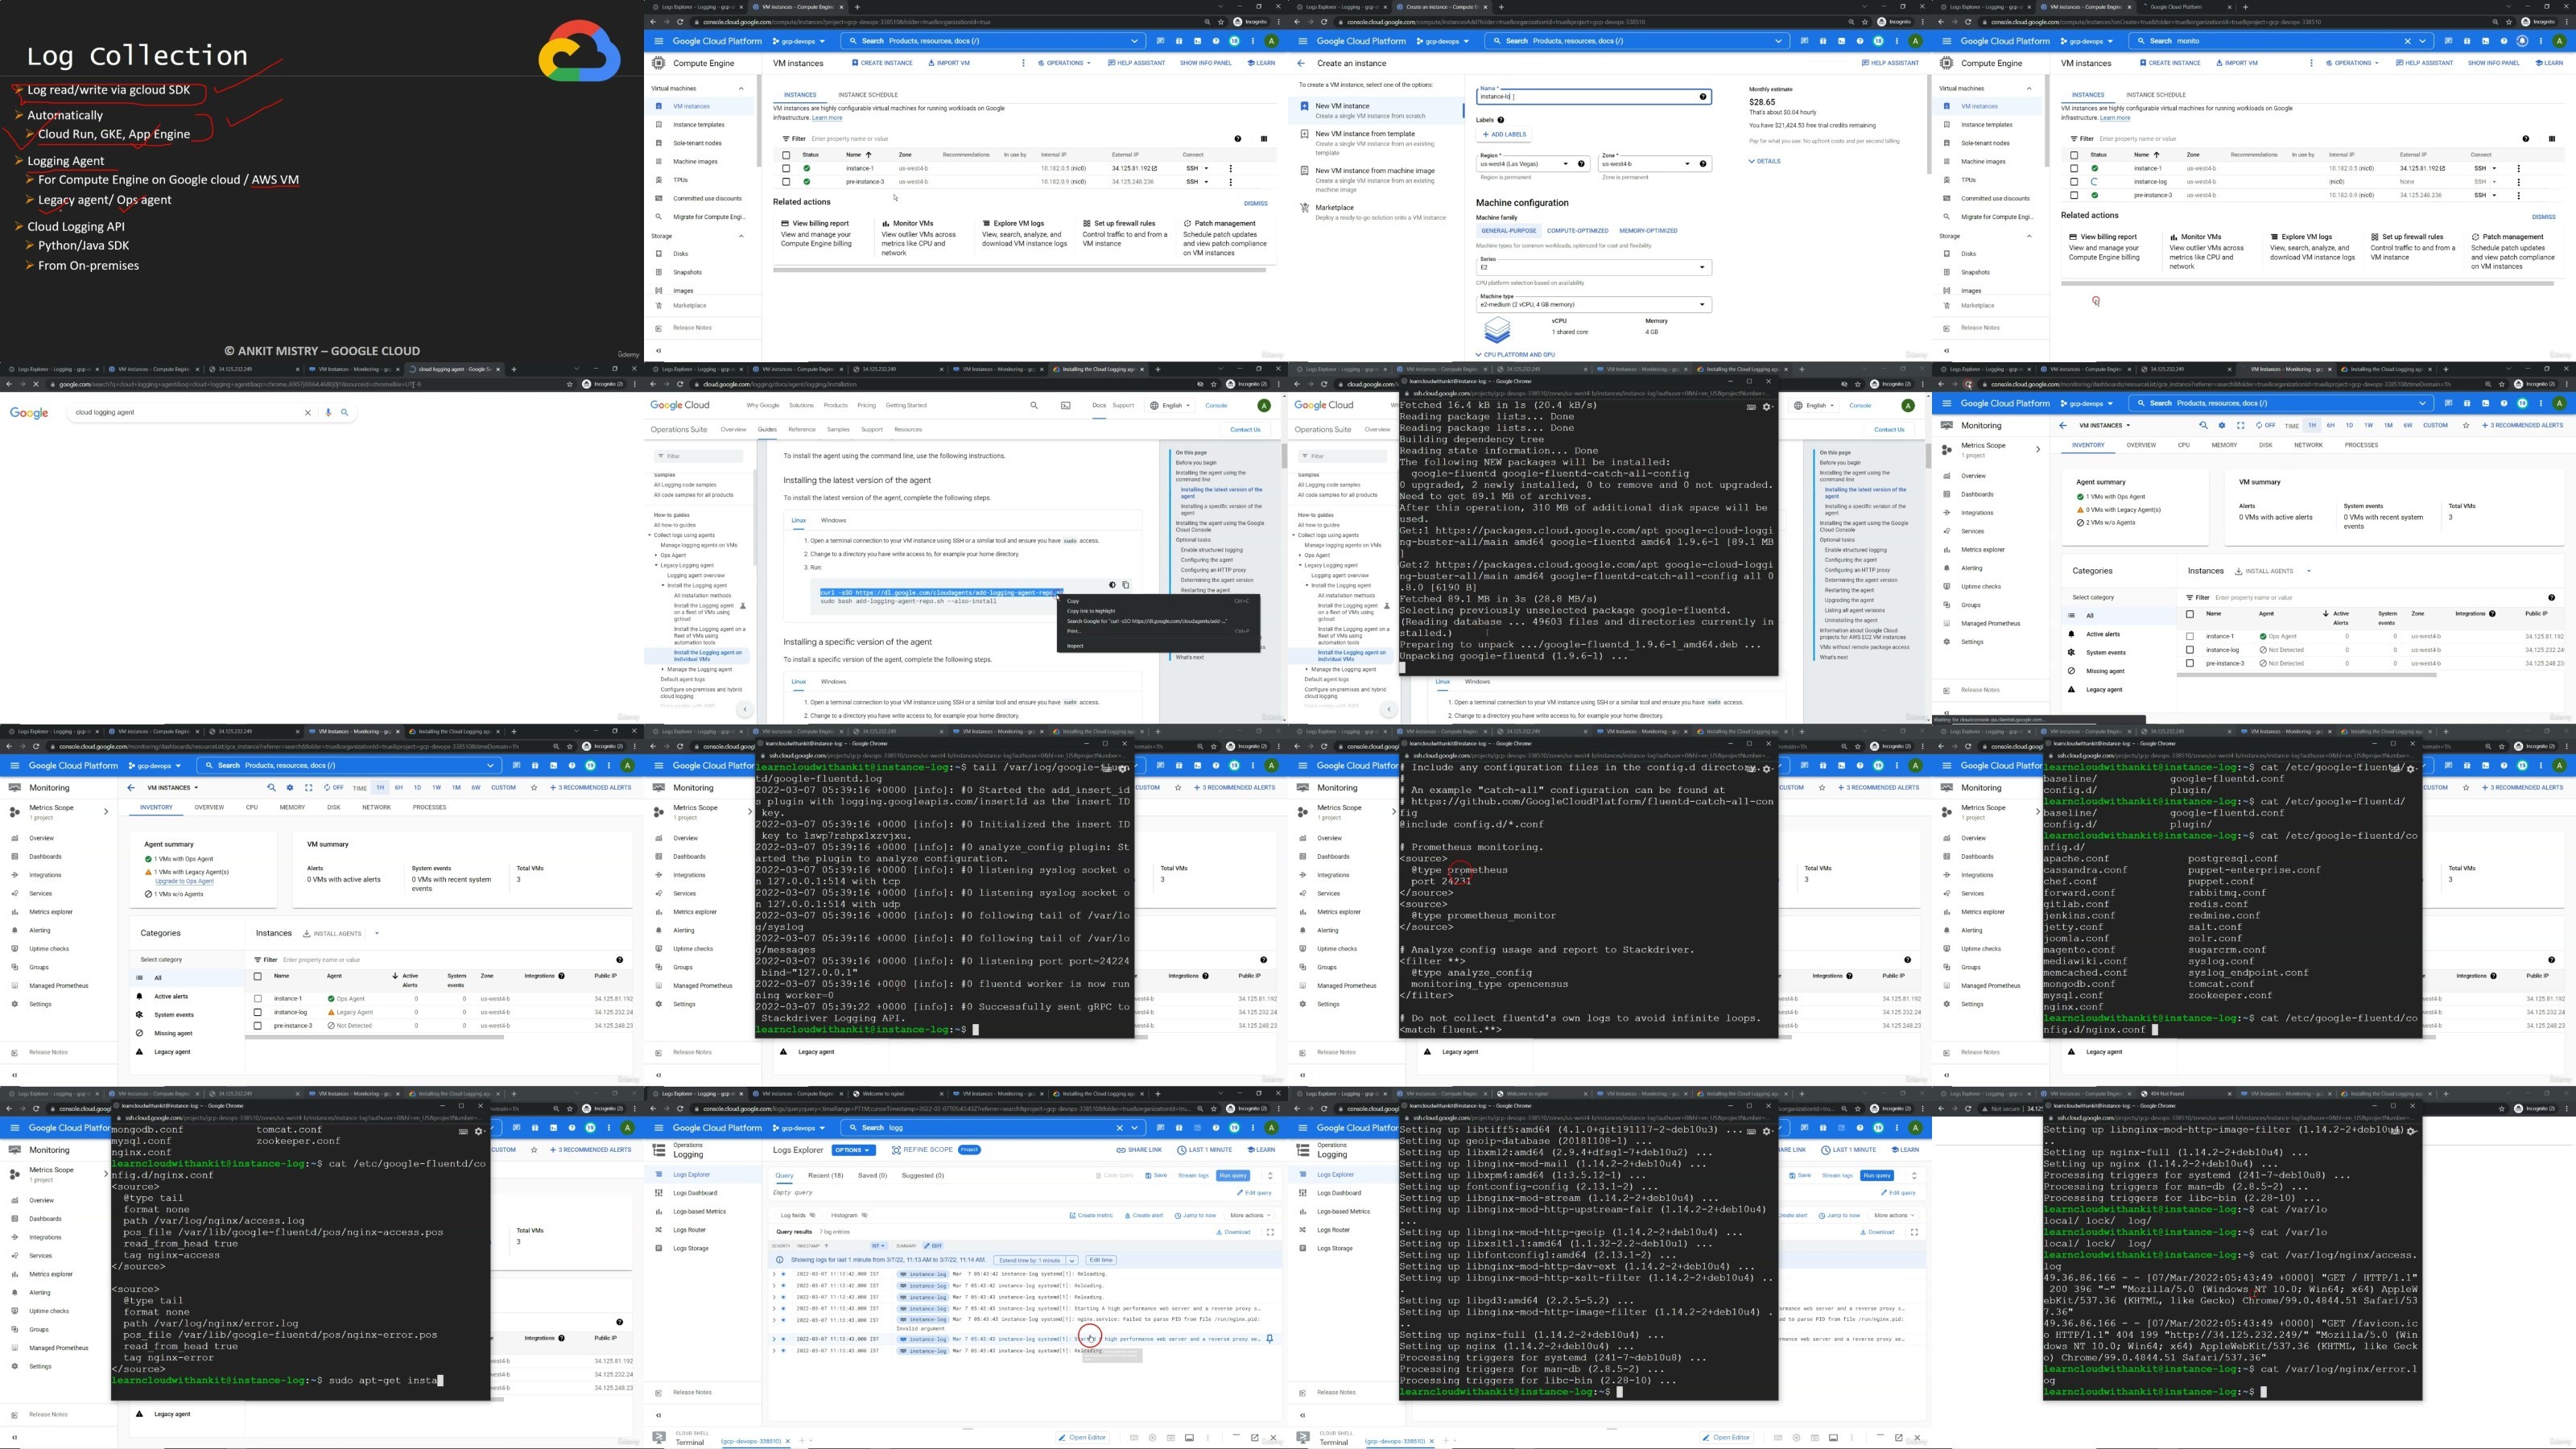Open the IST timezone dropdown in query results
This screenshot has width=2576, height=1449.
click(x=878, y=1246)
